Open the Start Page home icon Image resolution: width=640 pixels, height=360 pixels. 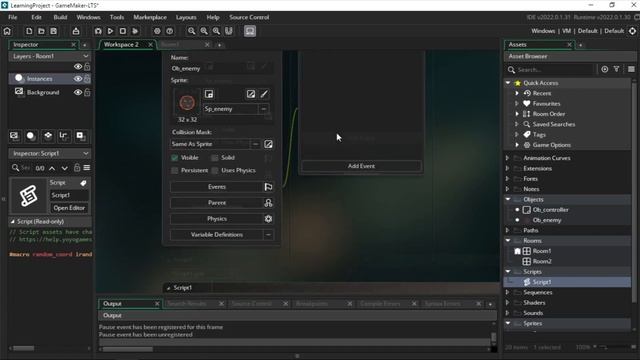[x=7, y=31]
